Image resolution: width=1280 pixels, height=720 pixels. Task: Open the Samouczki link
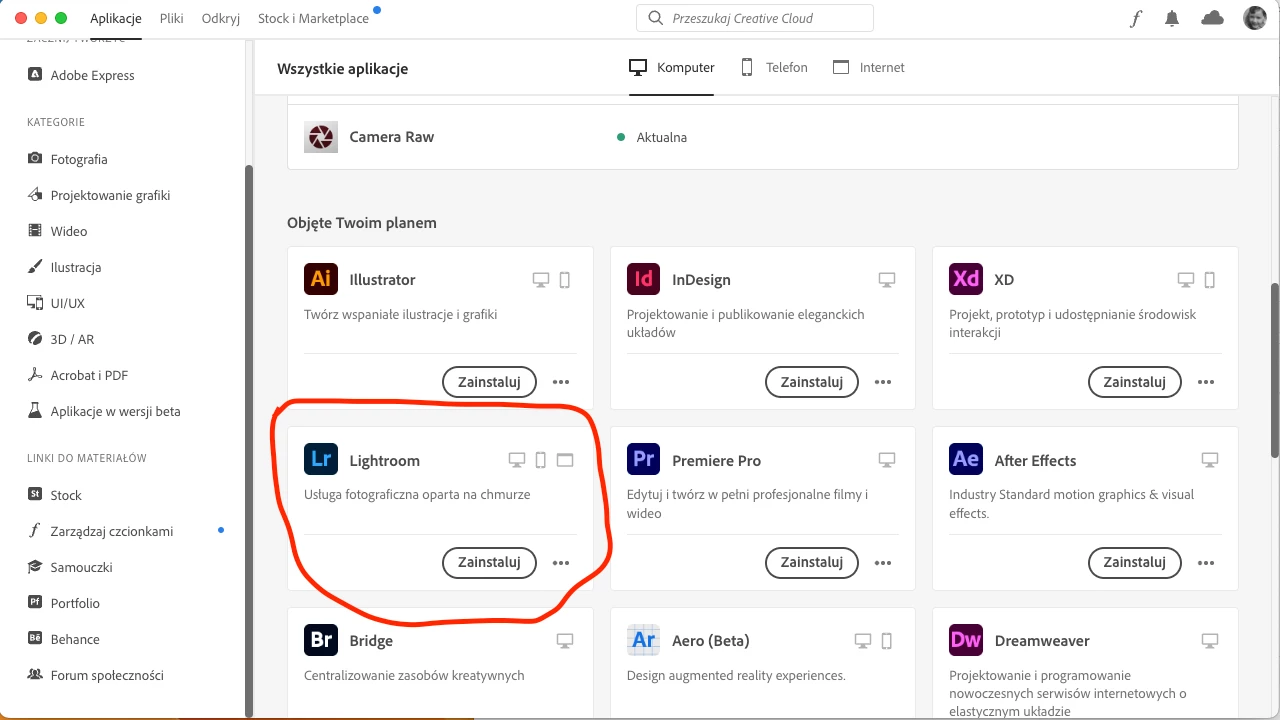coord(70,567)
